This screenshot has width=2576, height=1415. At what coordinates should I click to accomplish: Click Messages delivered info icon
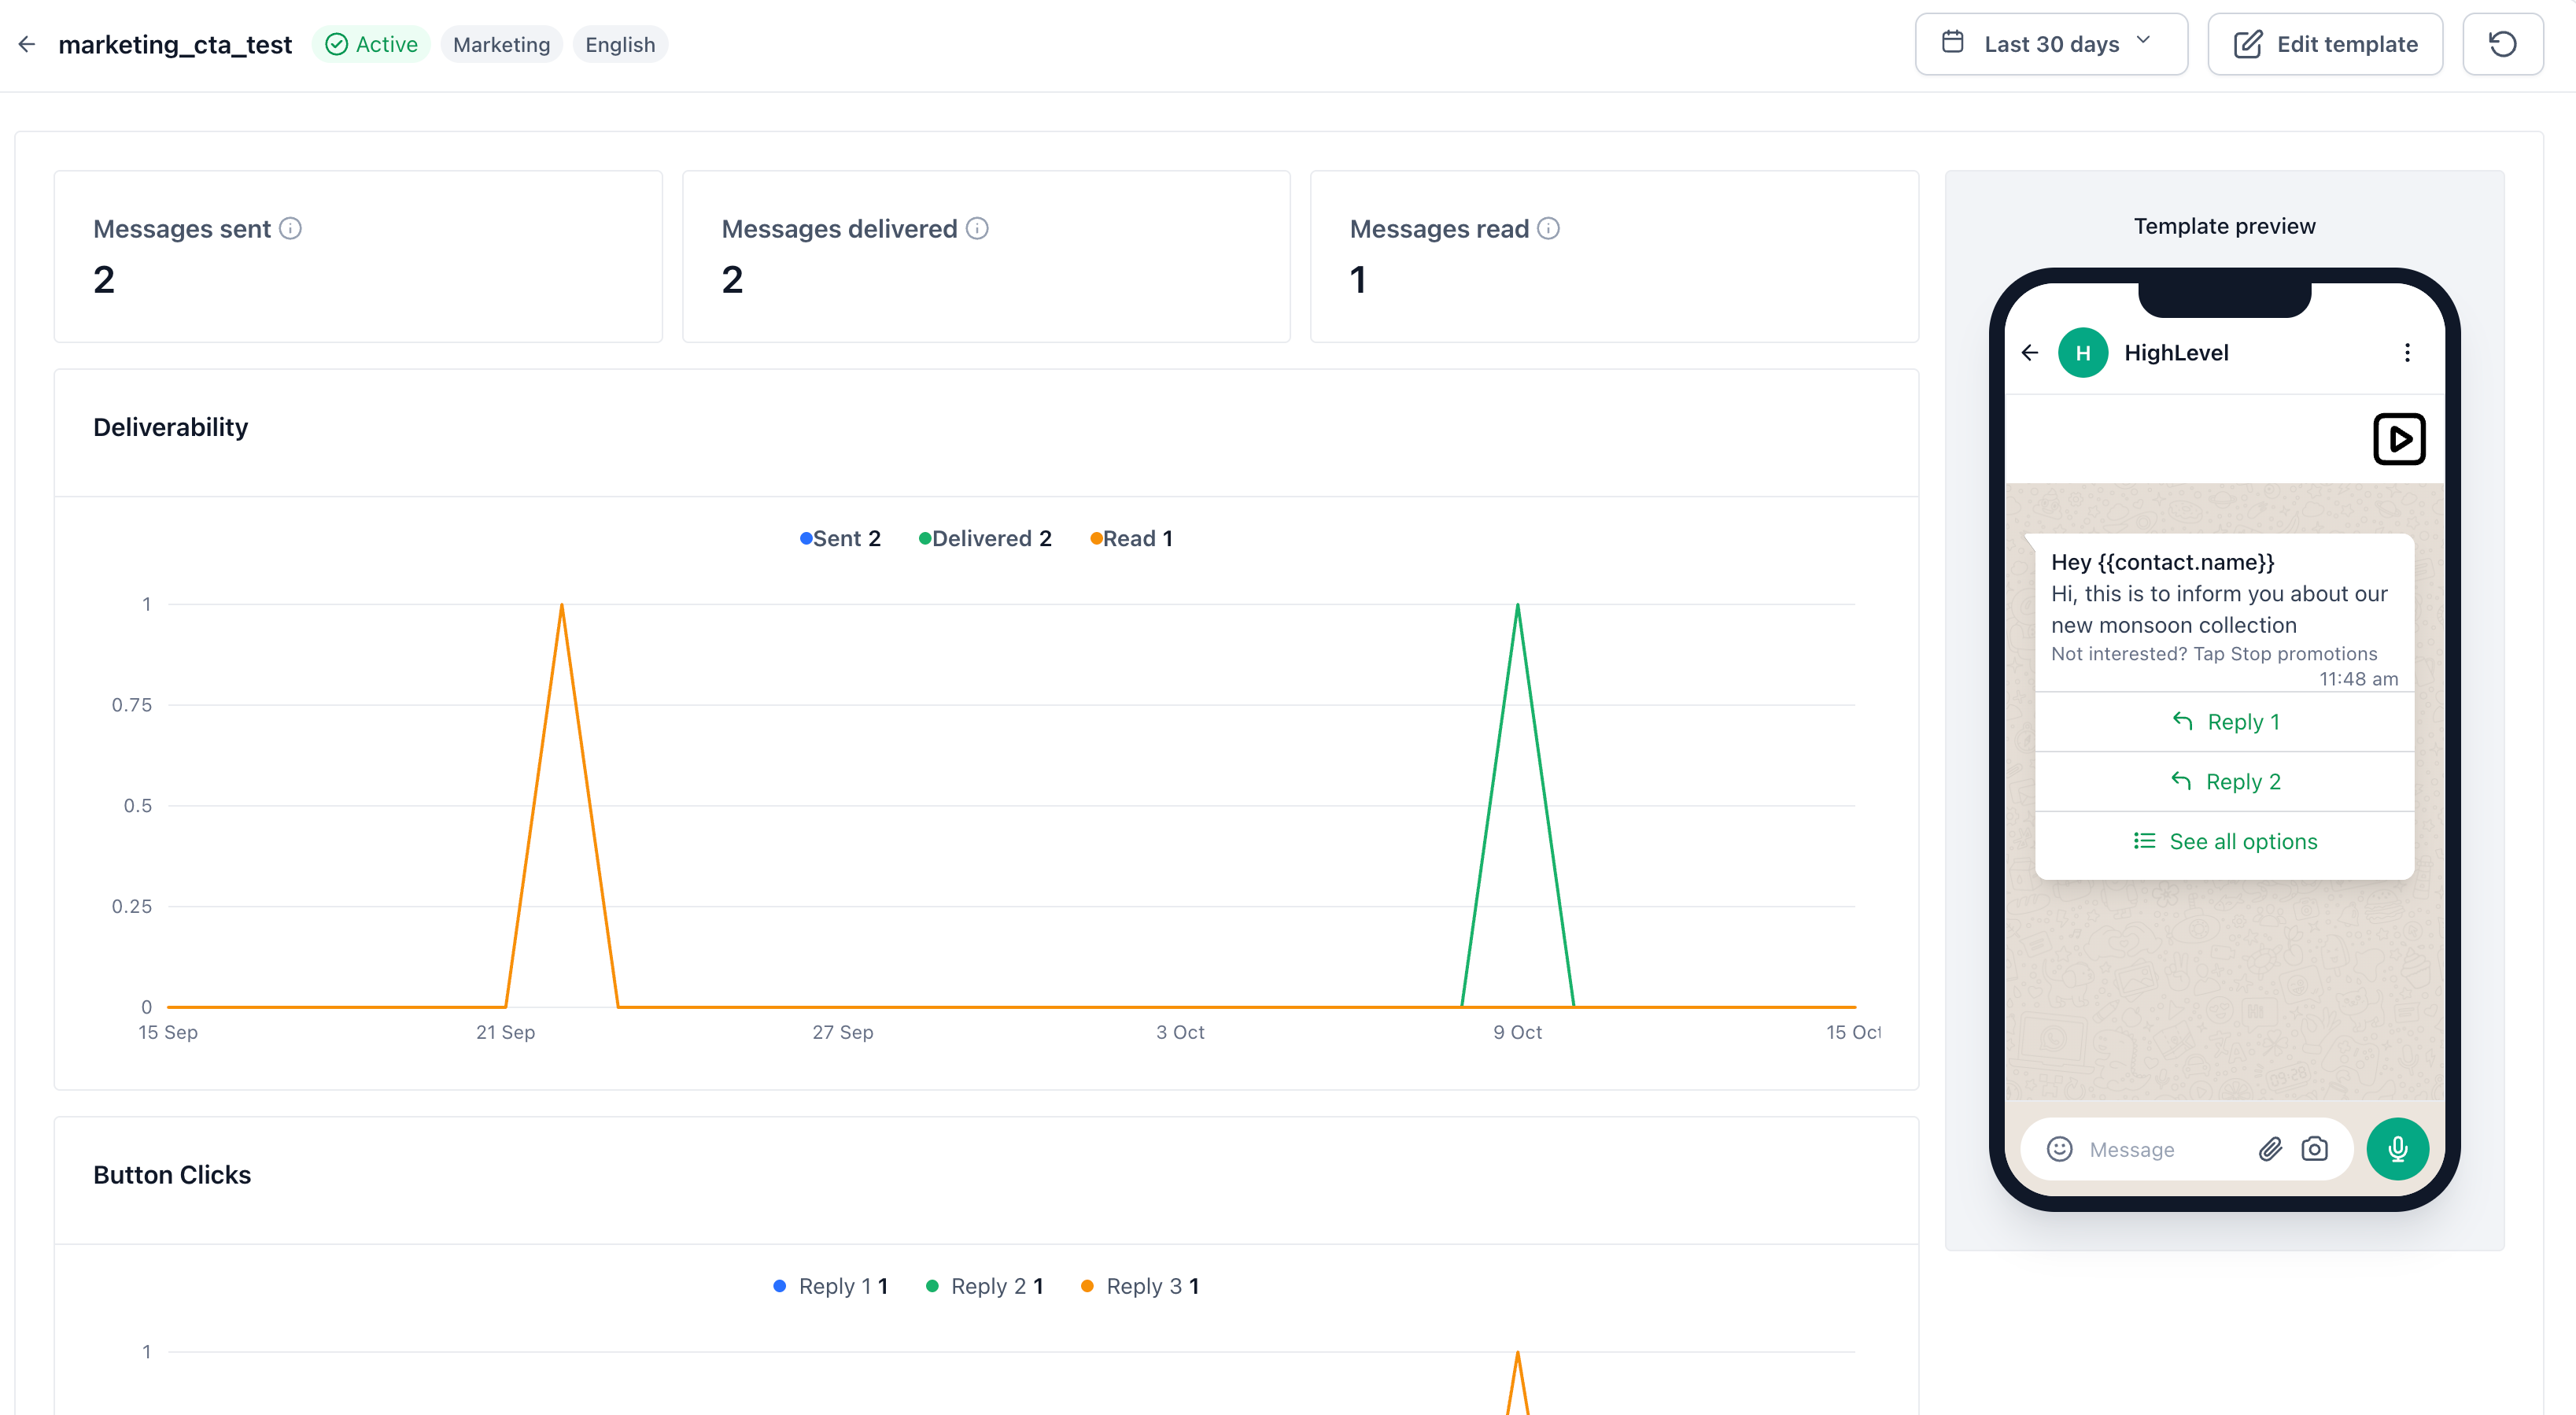(977, 229)
